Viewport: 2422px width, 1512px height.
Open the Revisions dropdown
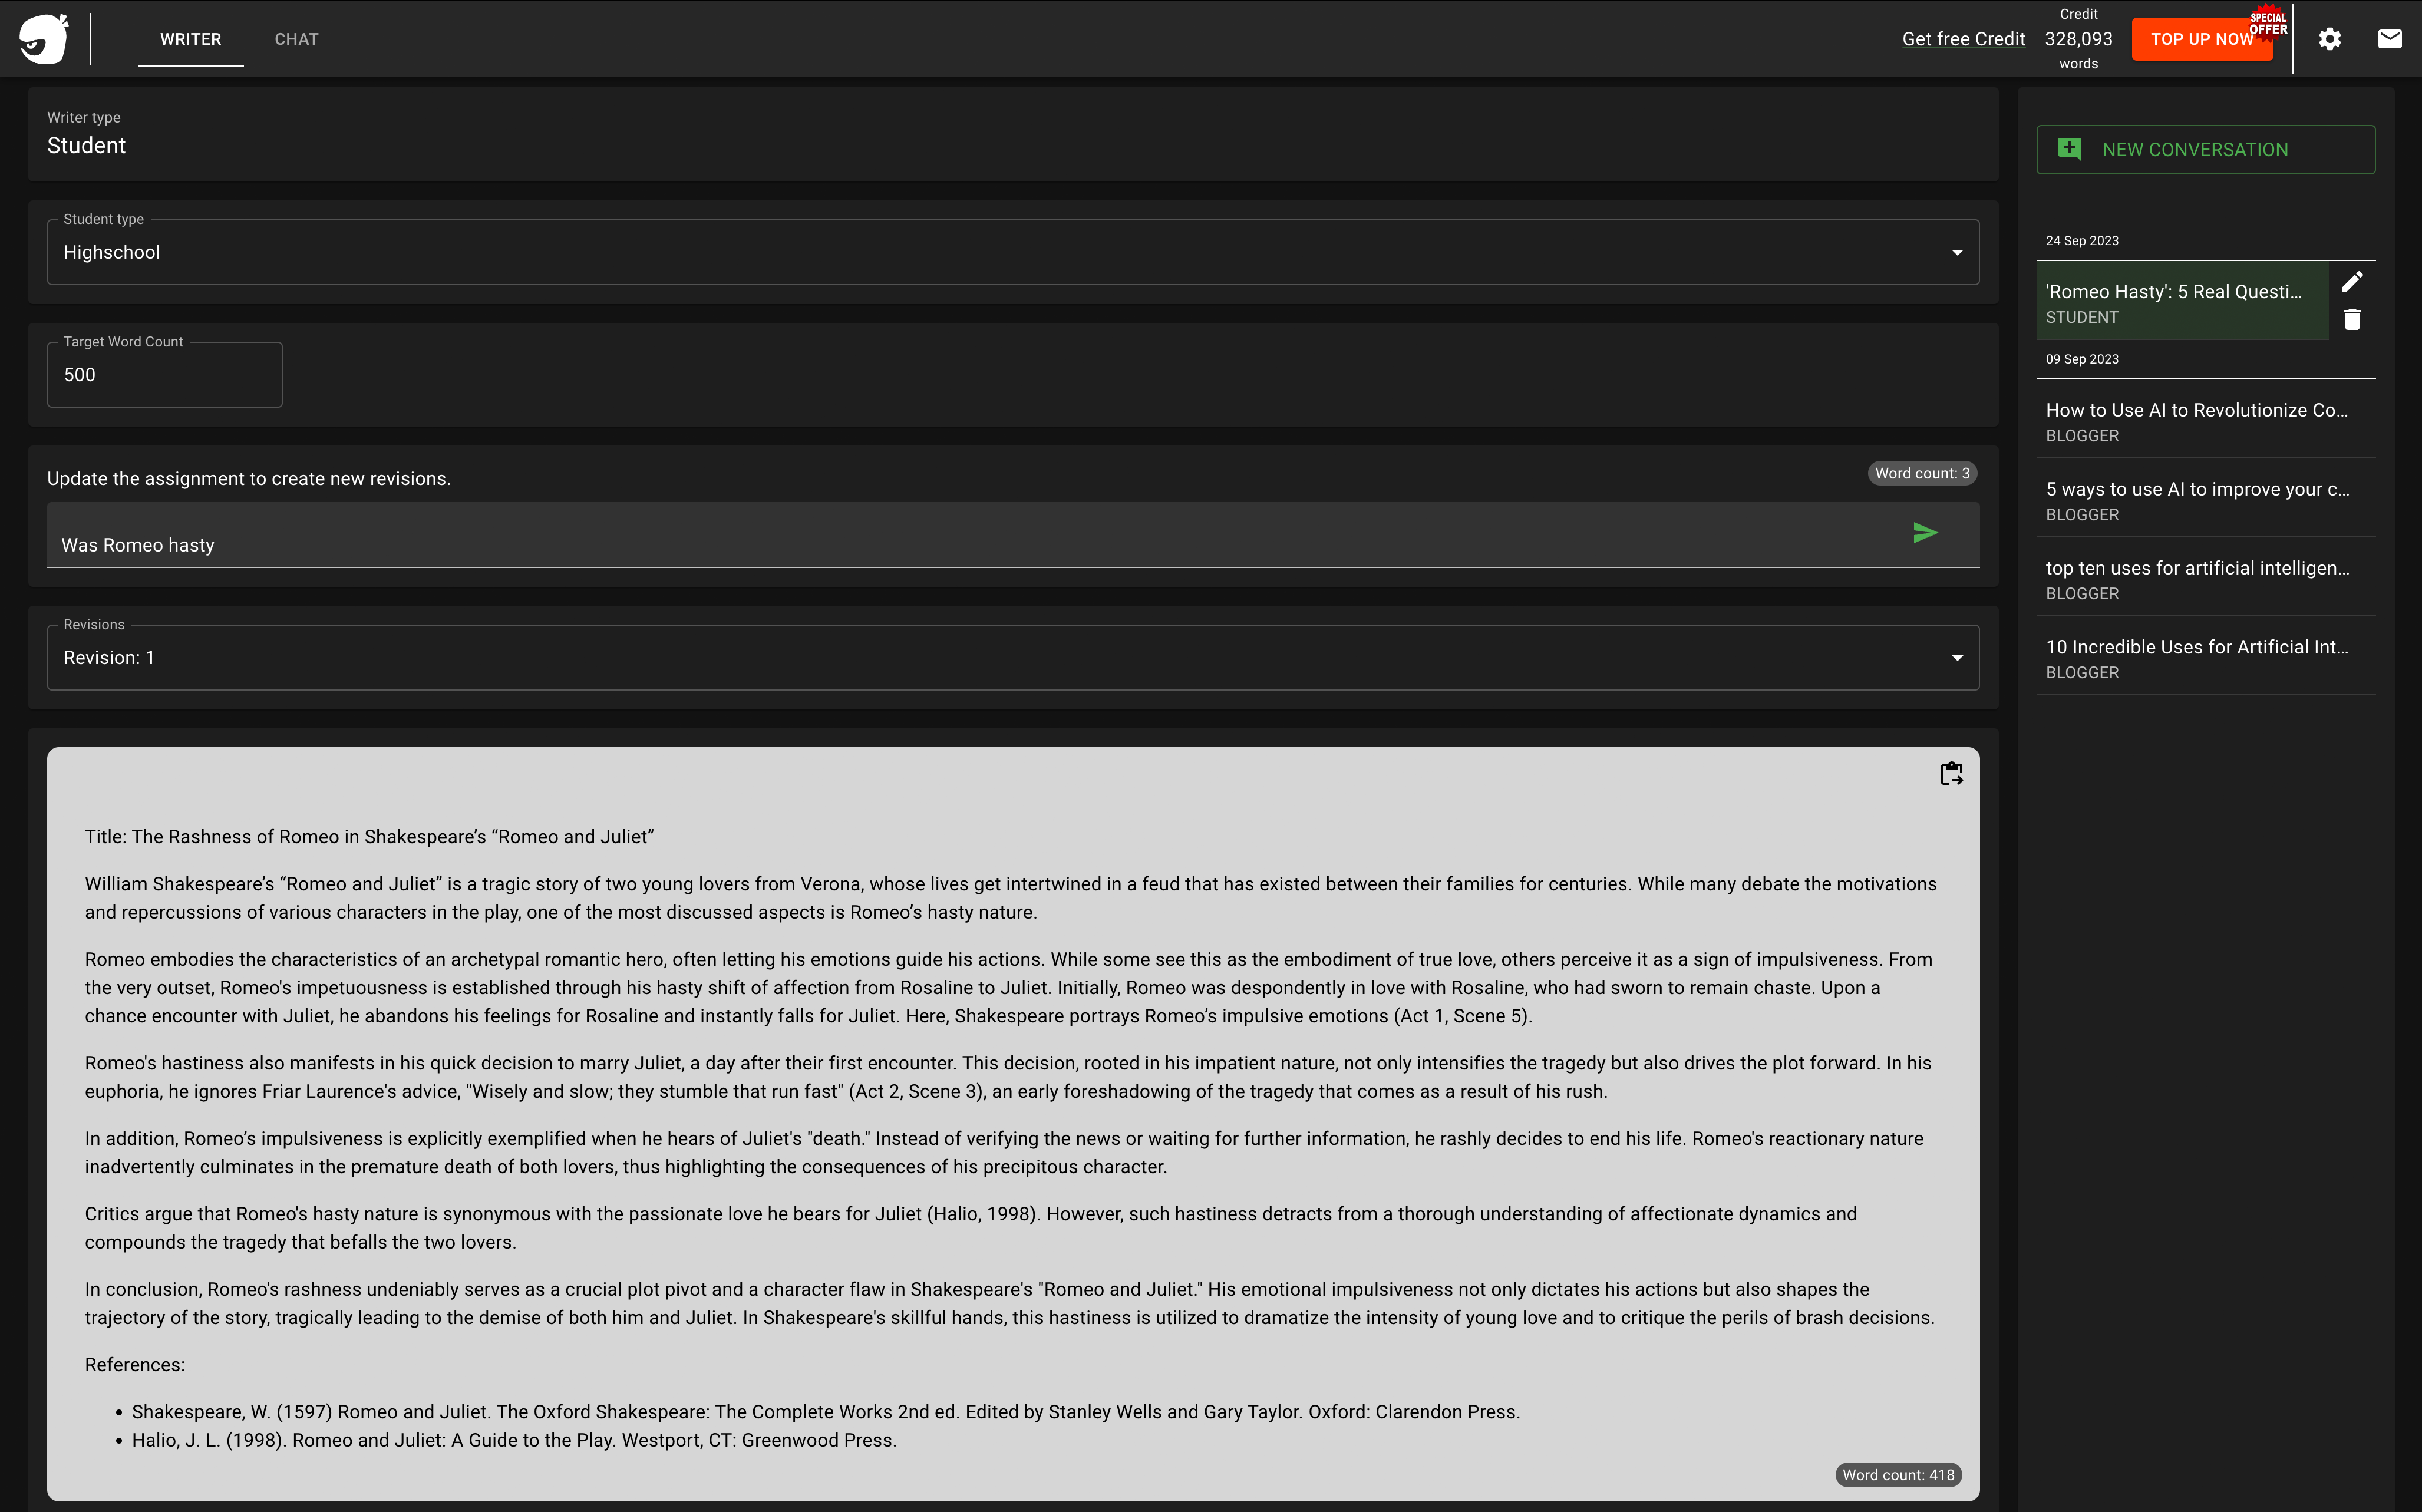point(1013,657)
